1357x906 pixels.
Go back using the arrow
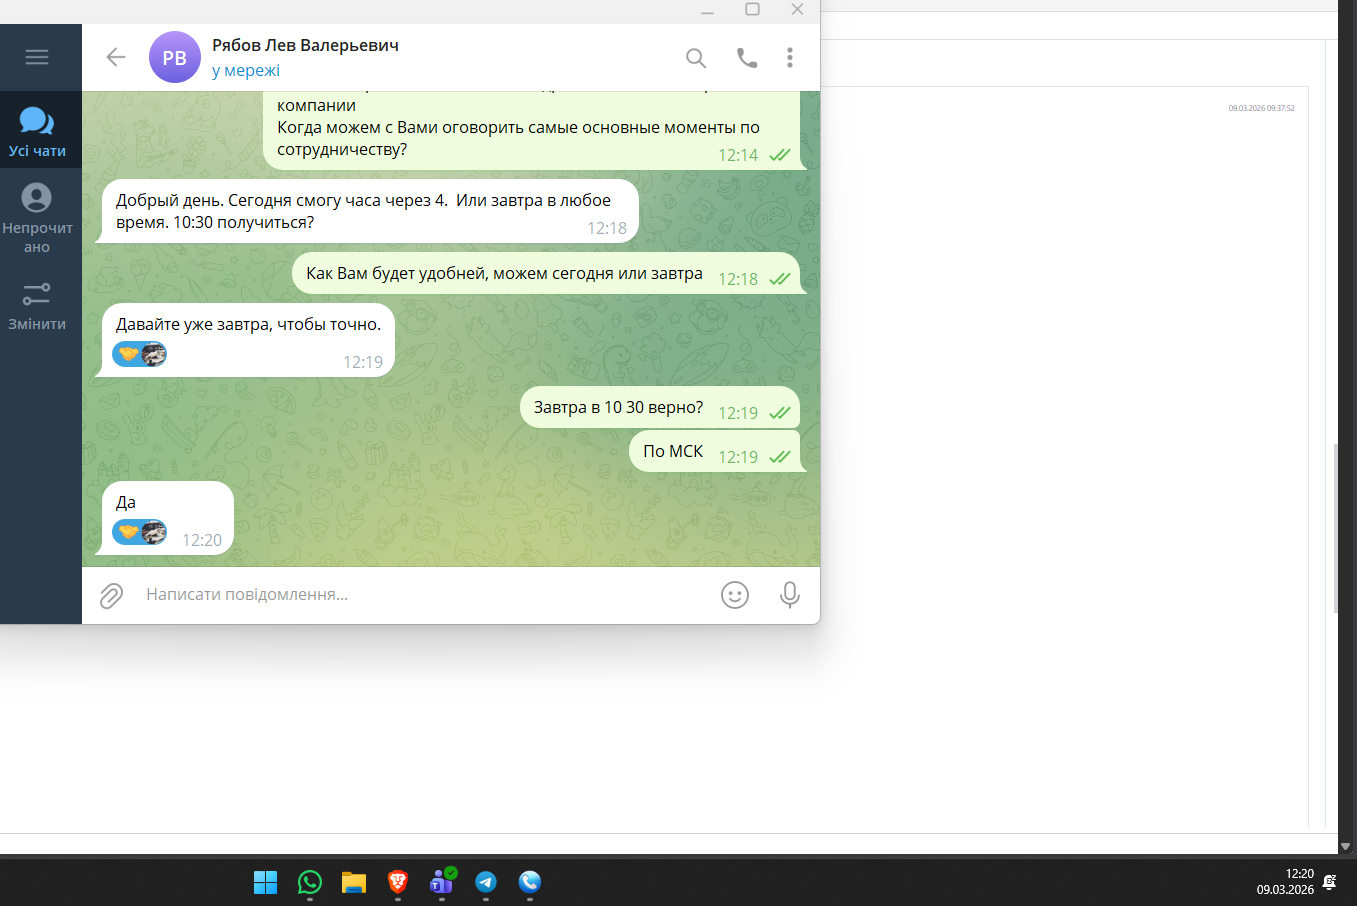point(116,57)
